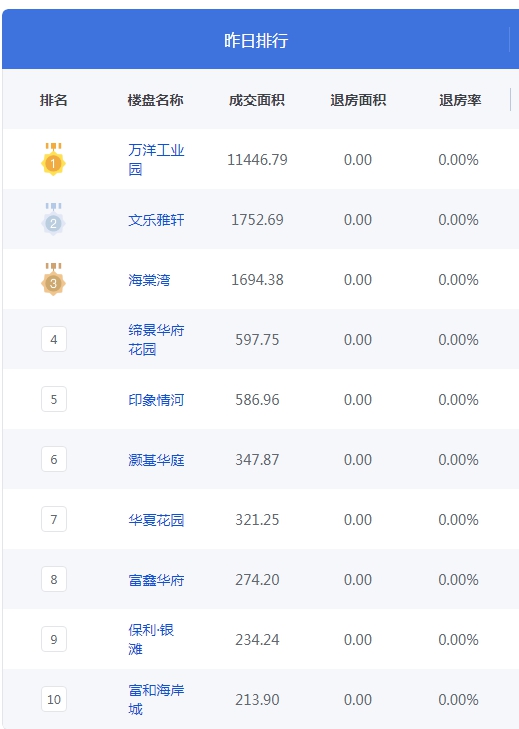The height and width of the screenshot is (729, 519).
Task: Click the 退房率 column header
Action: [x=460, y=100]
